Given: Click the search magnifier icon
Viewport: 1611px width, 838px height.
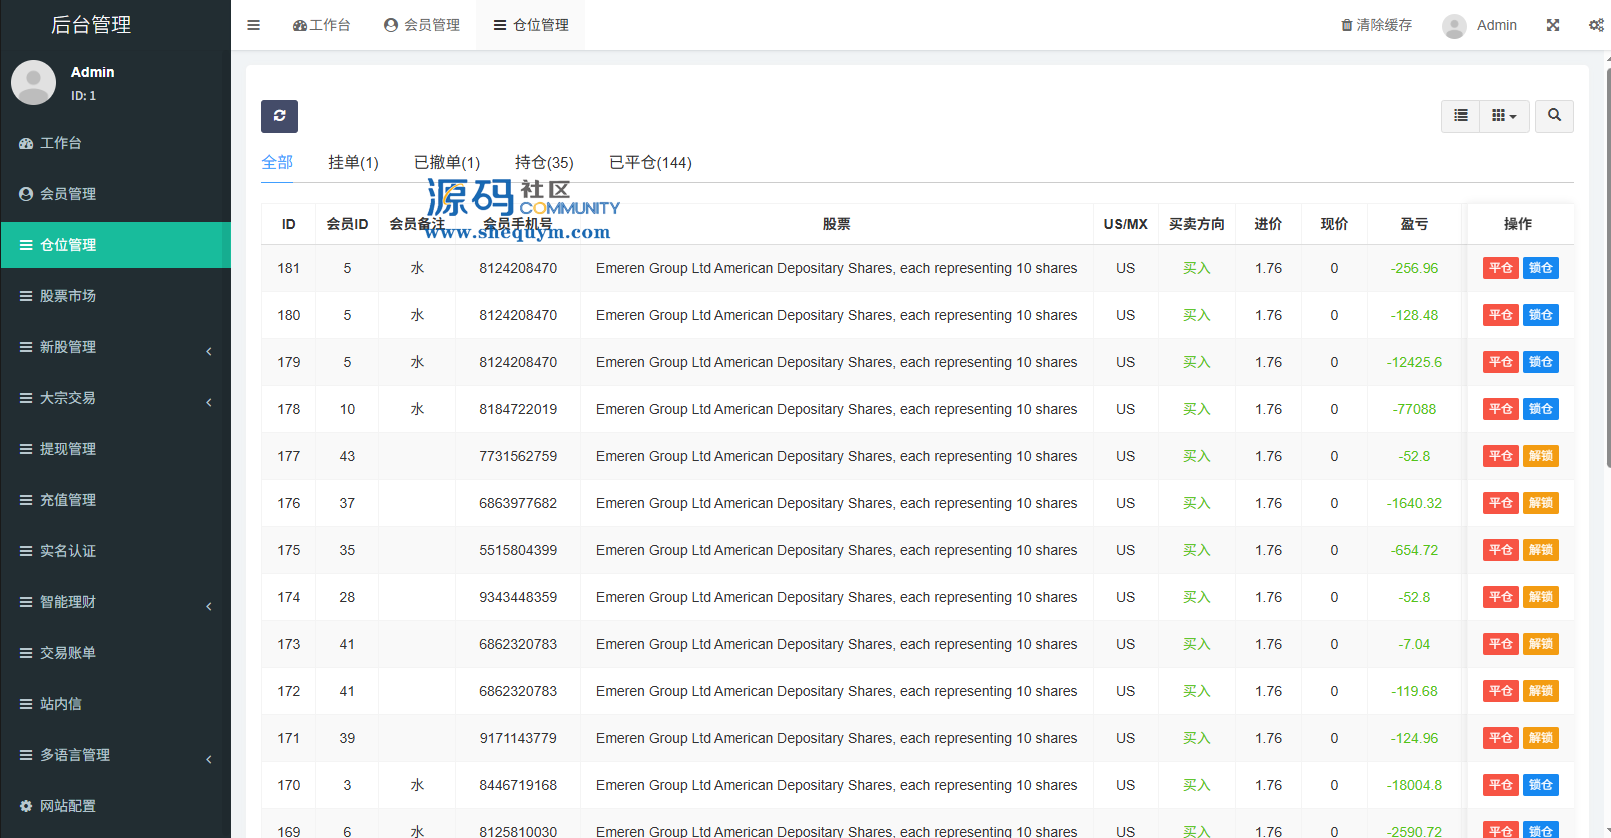Looking at the screenshot, I should [1554, 116].
